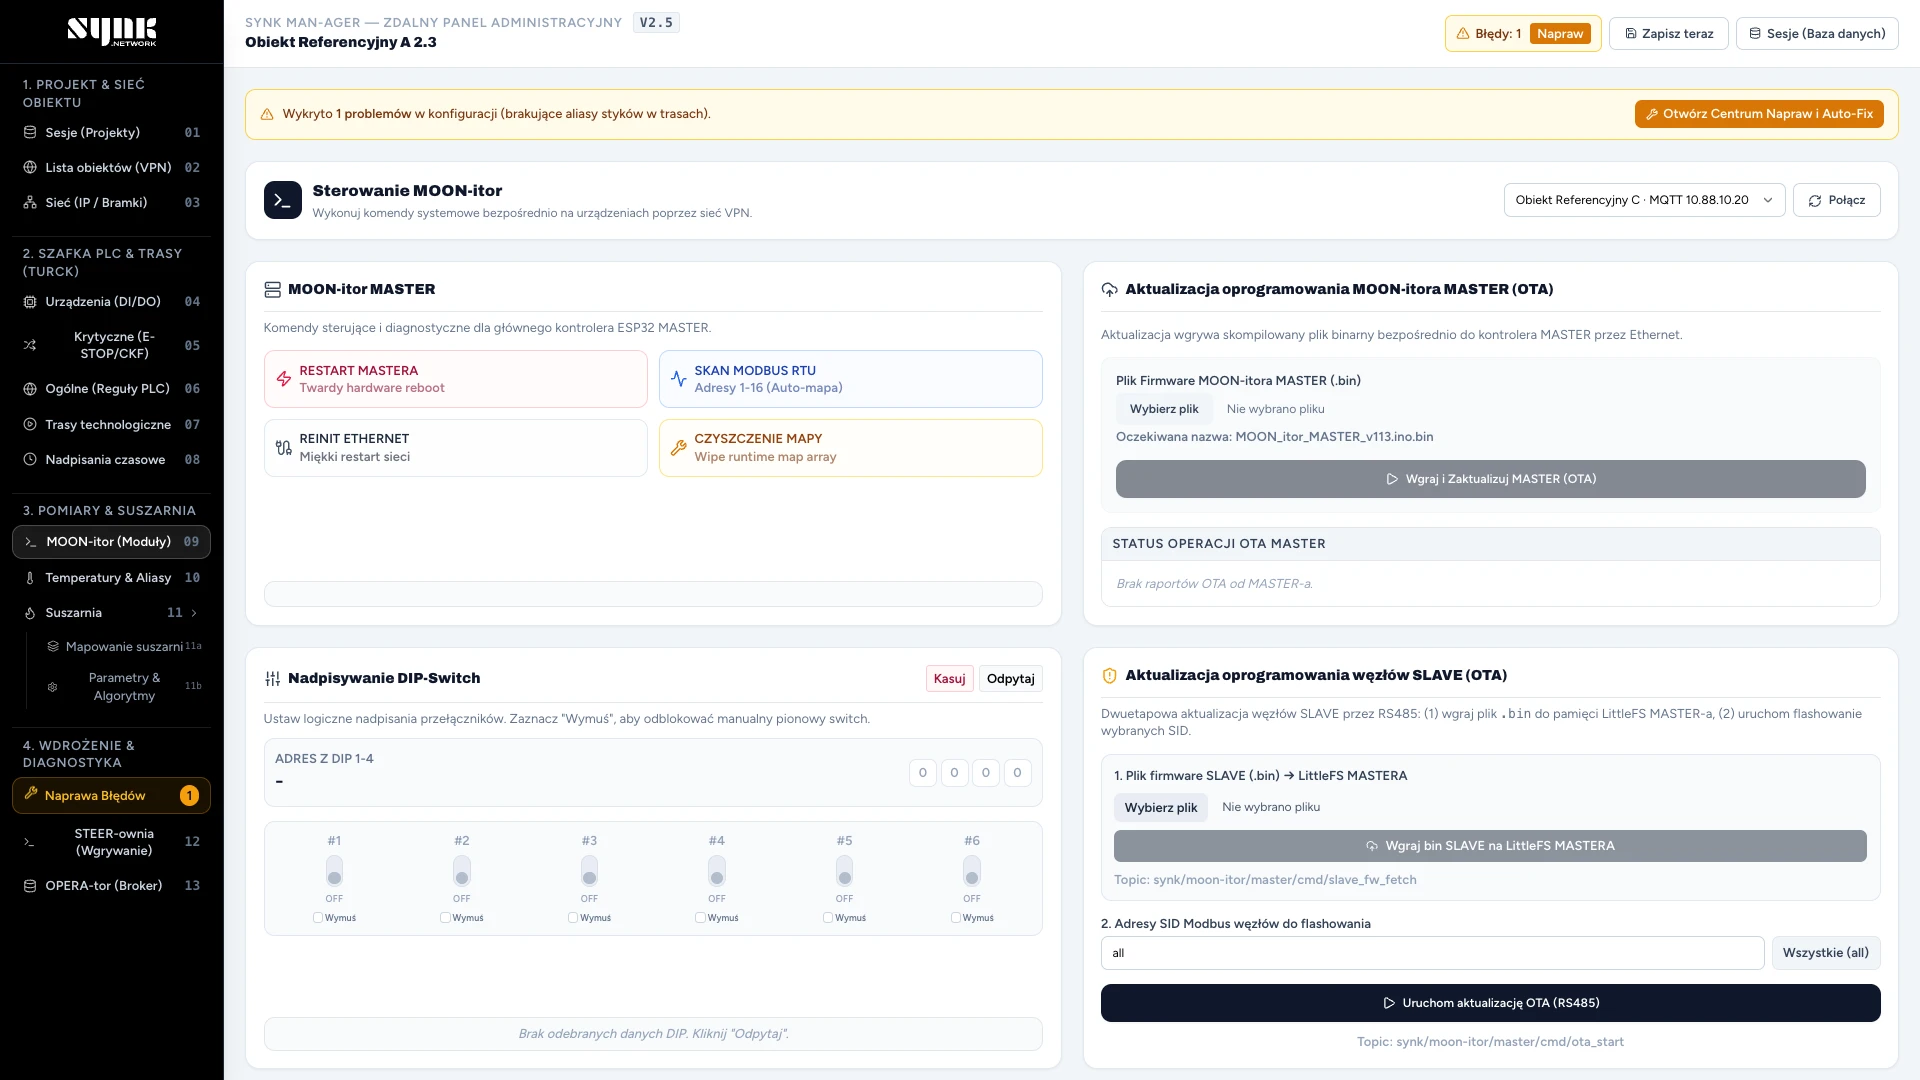Tick Wymuś checkbox under switch #6
This screenshot has width=1920, height=1080.
[x=956, y=918]
